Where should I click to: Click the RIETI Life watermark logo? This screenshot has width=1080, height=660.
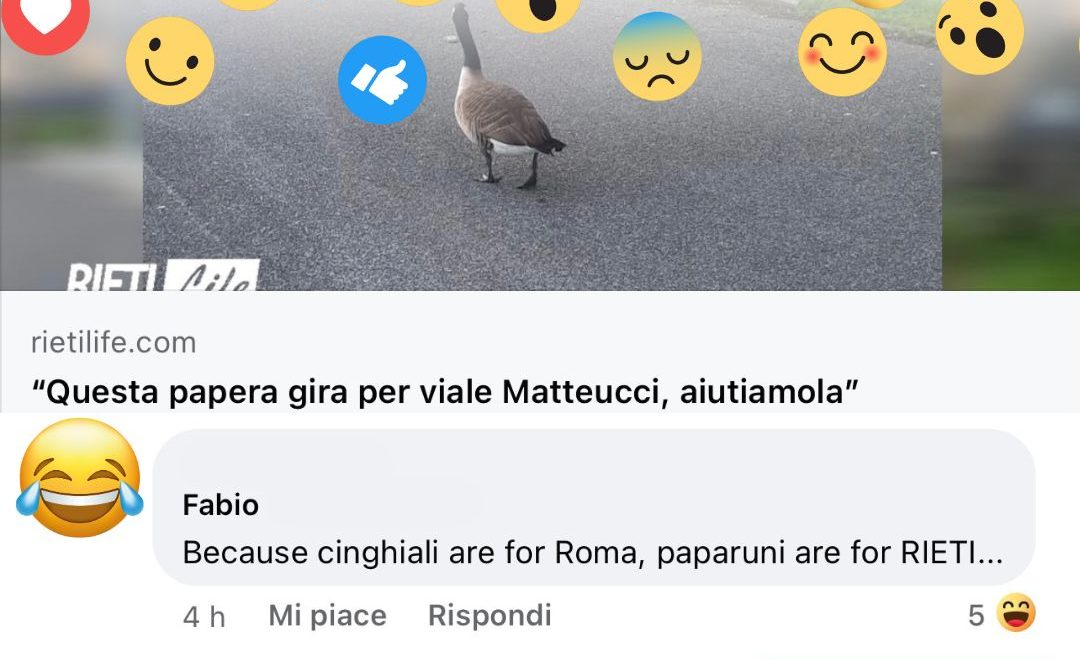coord(163,276)
